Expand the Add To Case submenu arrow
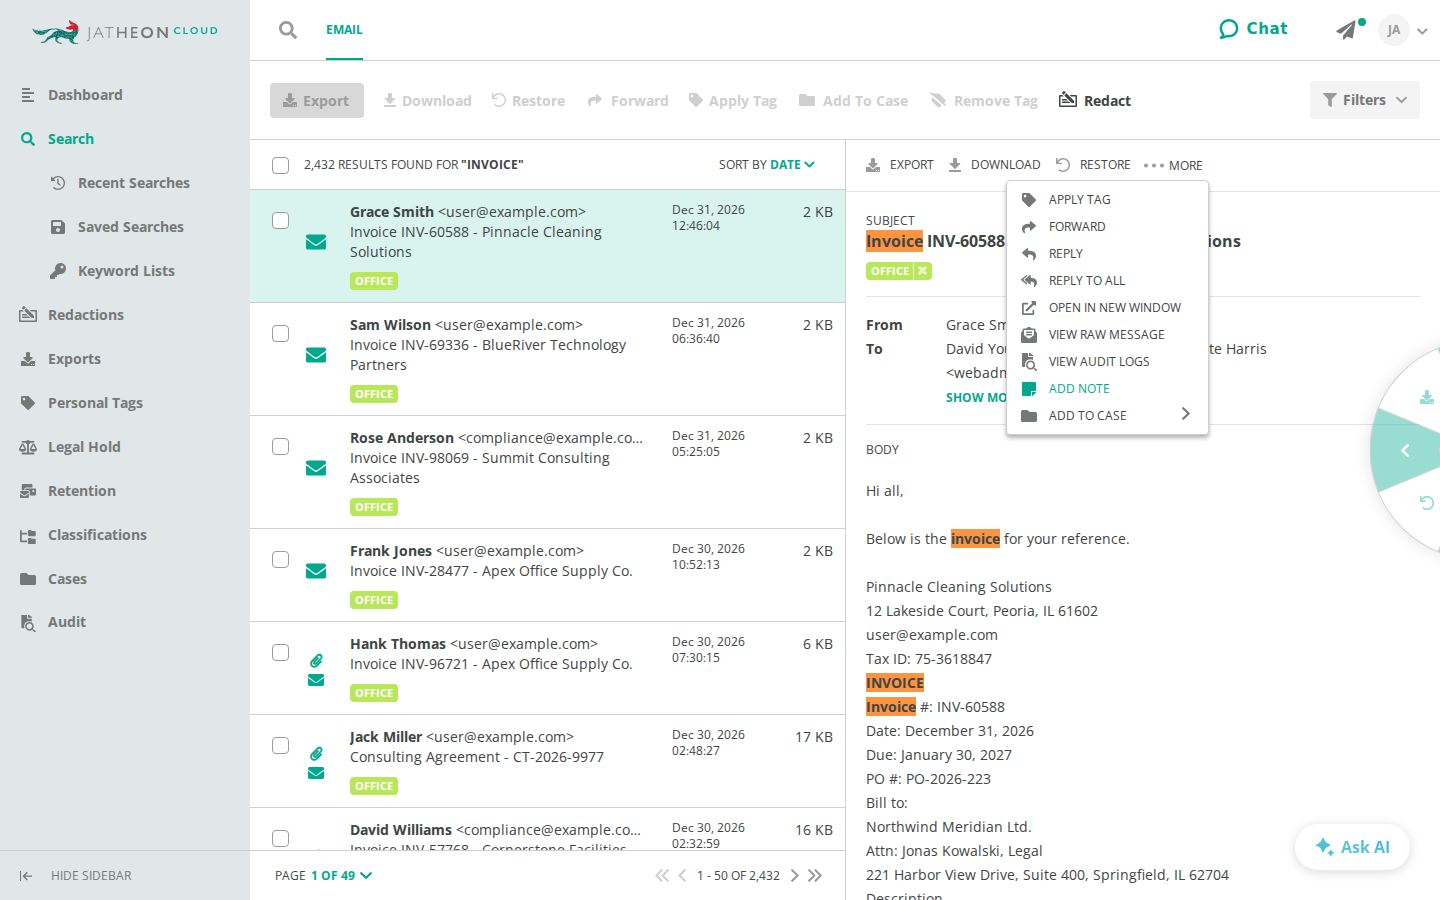The height and width of the screenshot is (900, 1440). click(1186, 414)
